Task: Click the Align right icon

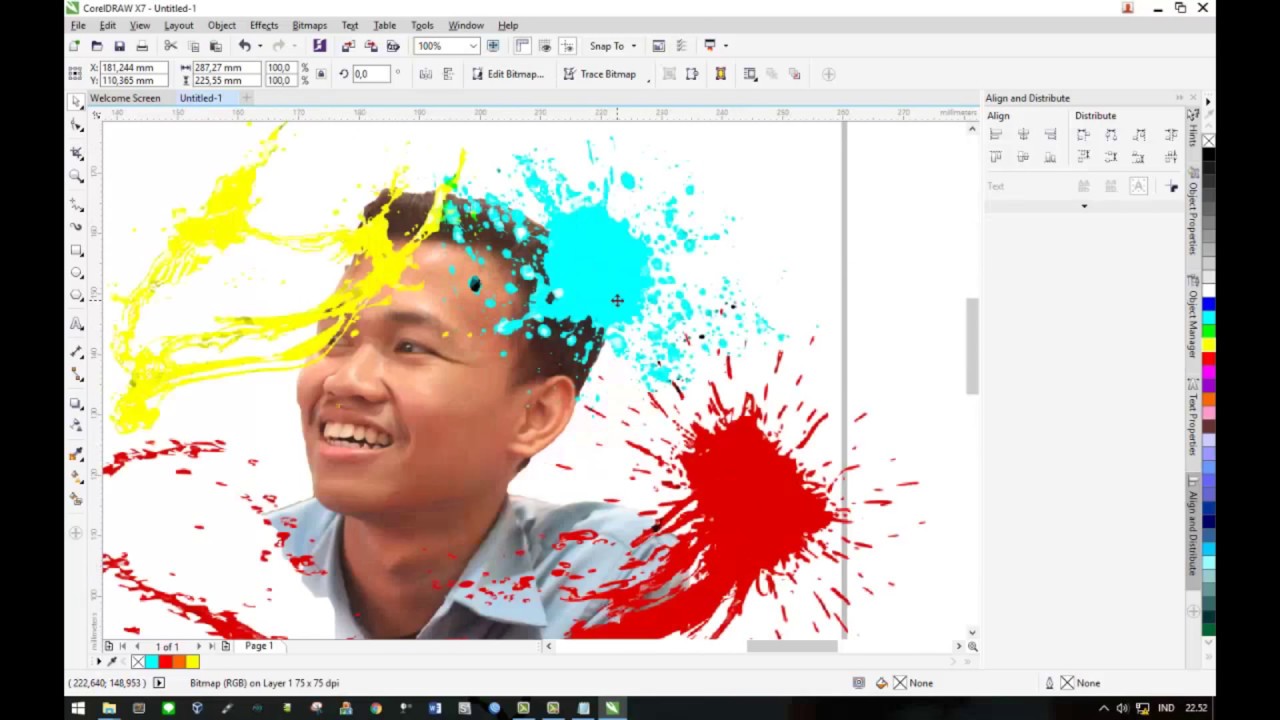Action: pyautogui.click(x=1050, y=134)
